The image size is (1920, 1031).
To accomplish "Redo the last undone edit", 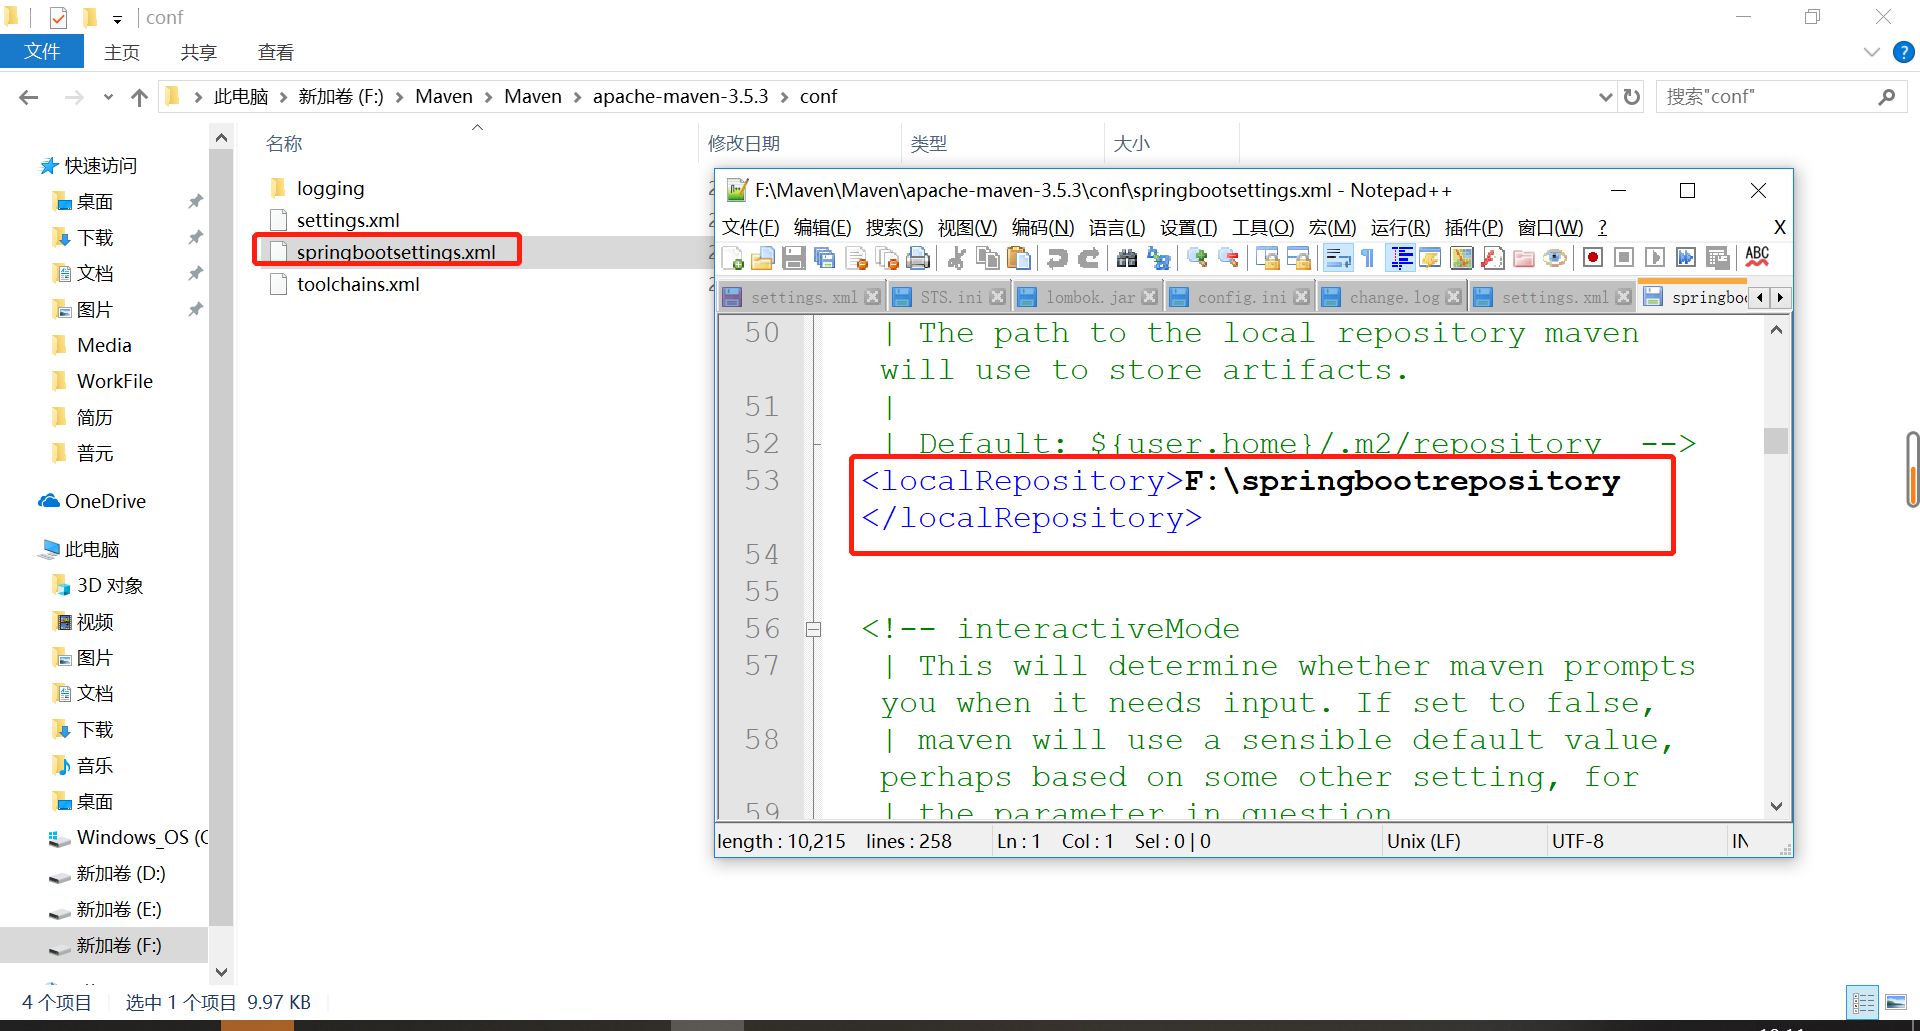I will pyautogui.click(x=1089, y=259).
